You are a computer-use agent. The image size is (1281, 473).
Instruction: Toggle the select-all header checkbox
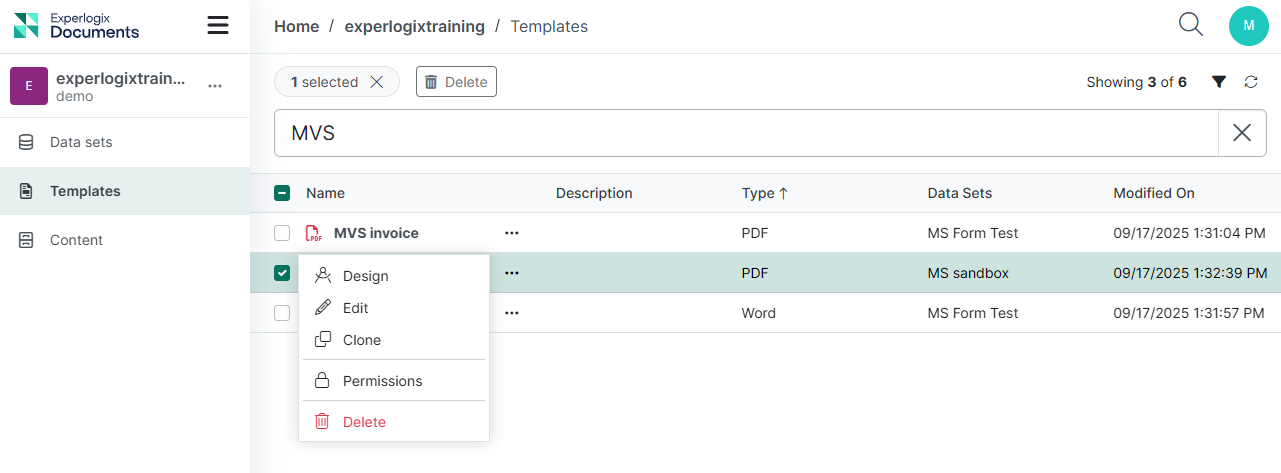282,194
